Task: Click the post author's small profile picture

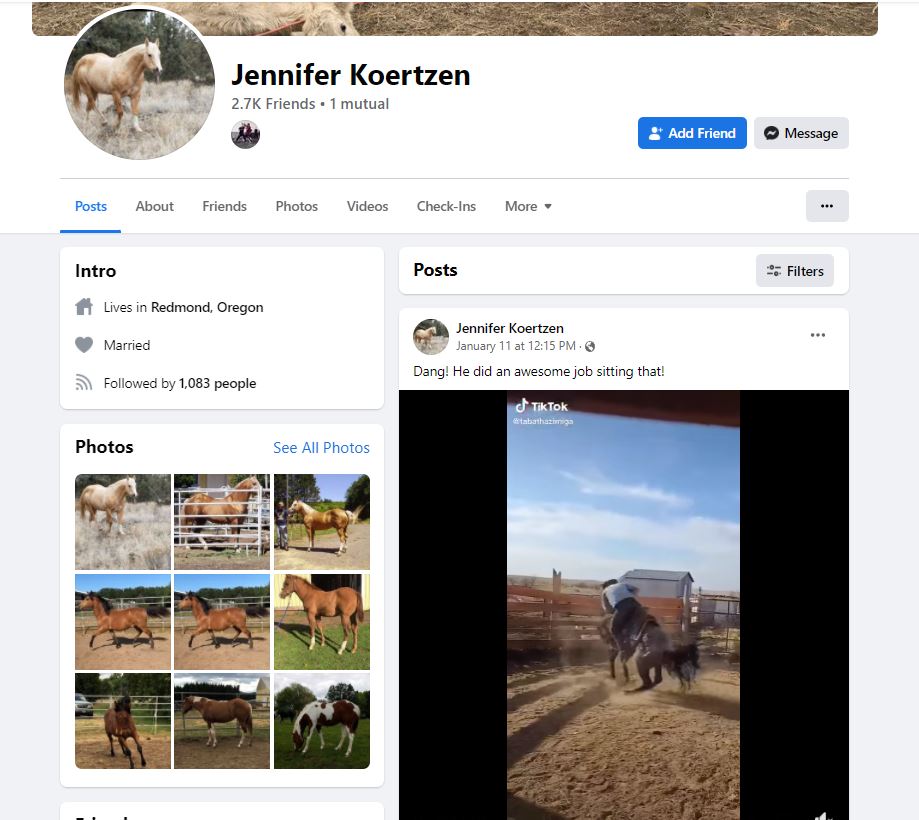Action: click(431, 336)
